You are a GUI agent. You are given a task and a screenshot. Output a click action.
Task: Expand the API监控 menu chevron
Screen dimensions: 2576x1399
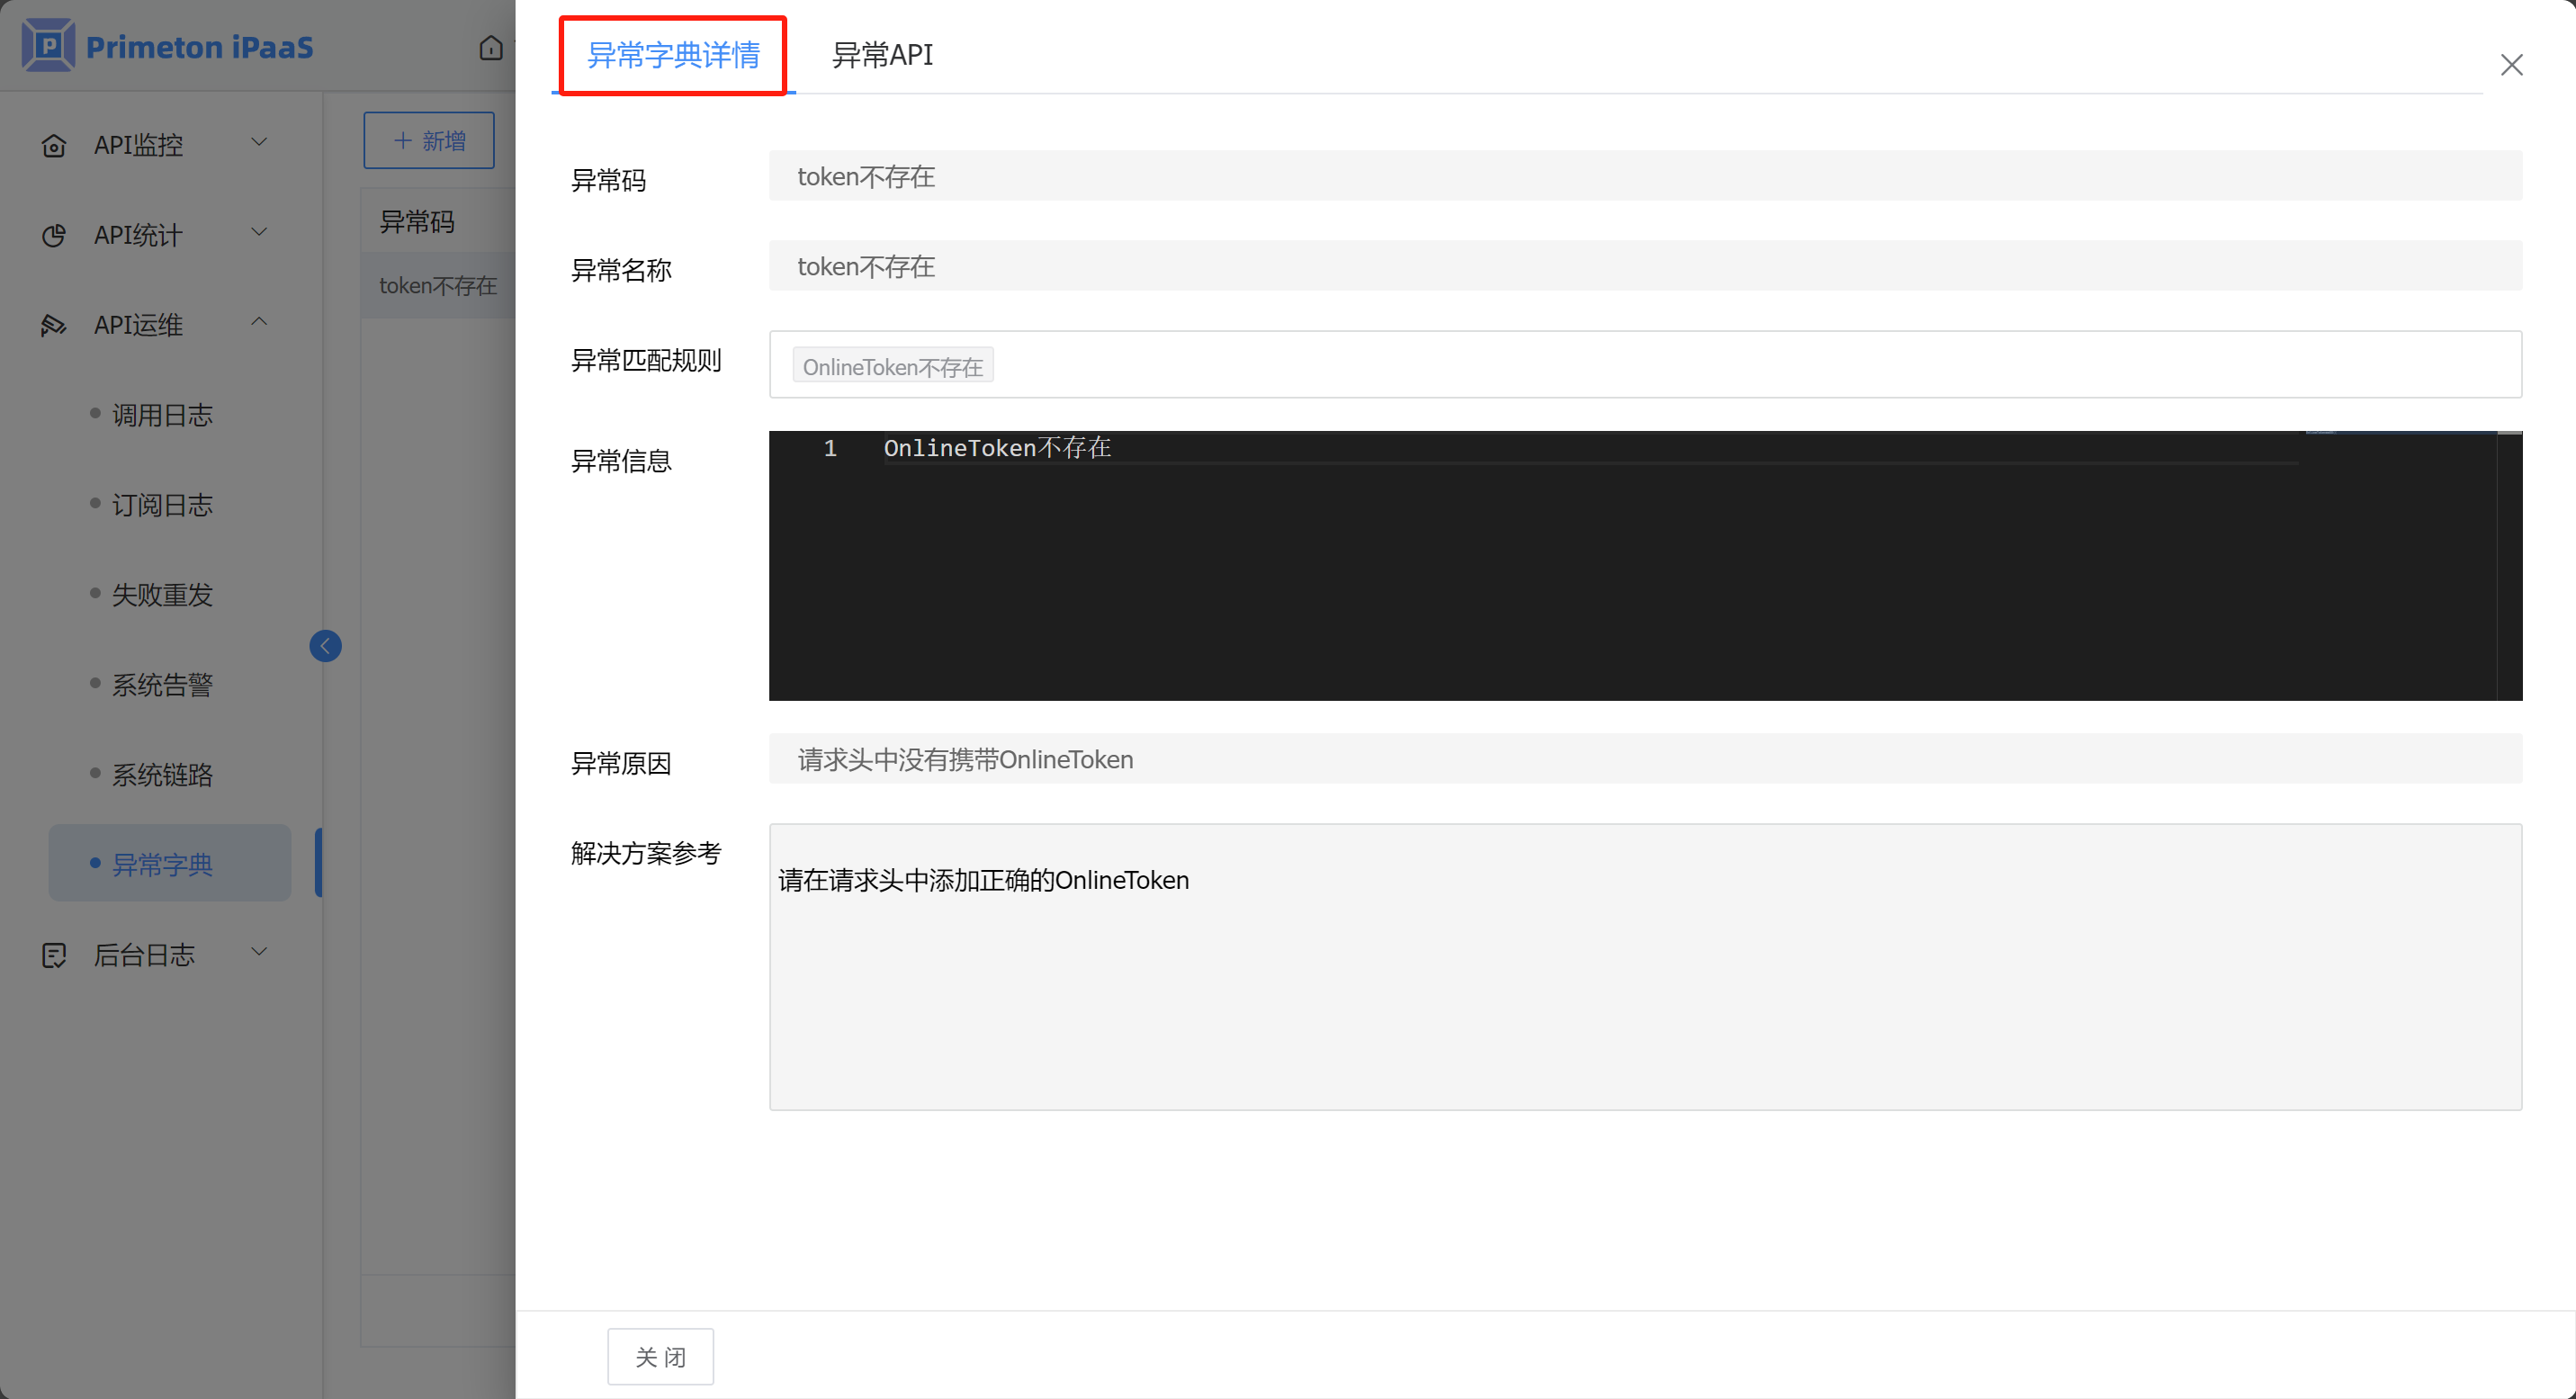click(x=259, y=143)
